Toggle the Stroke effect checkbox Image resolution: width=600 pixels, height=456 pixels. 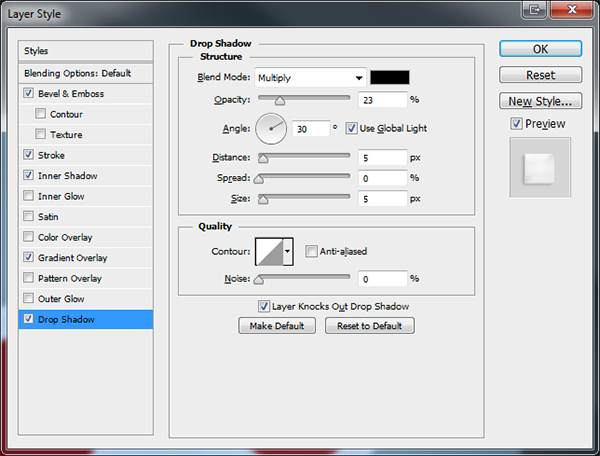coord(28,155)
